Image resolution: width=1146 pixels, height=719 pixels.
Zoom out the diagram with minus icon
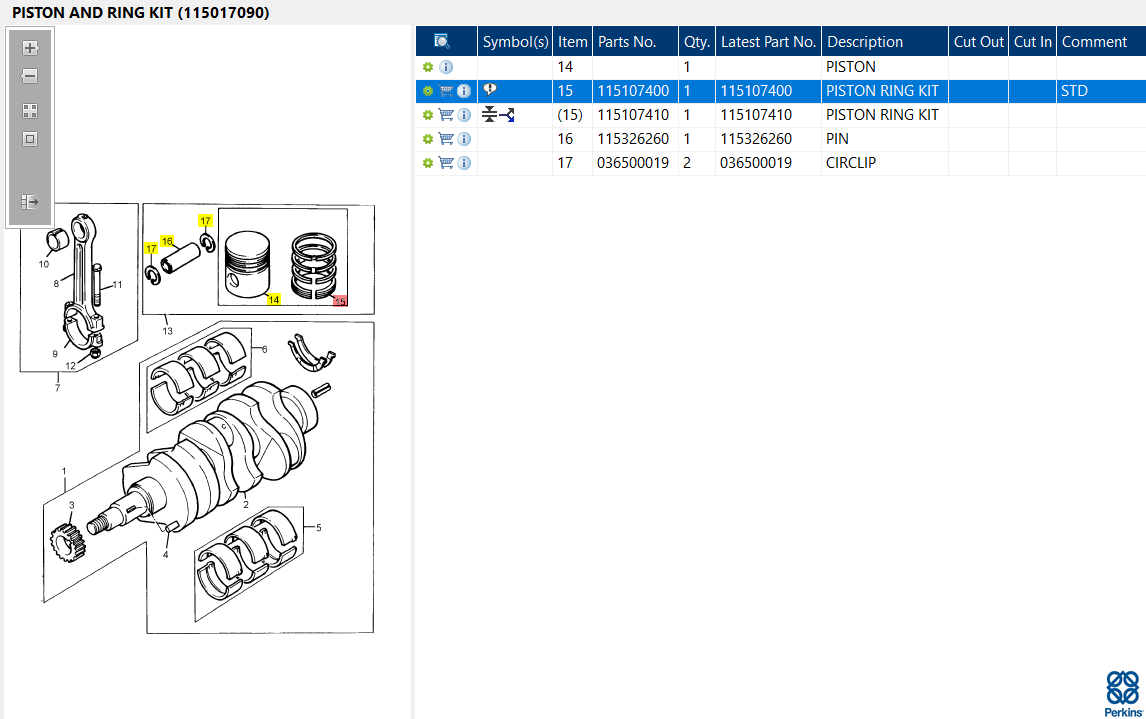coord(30,76)
